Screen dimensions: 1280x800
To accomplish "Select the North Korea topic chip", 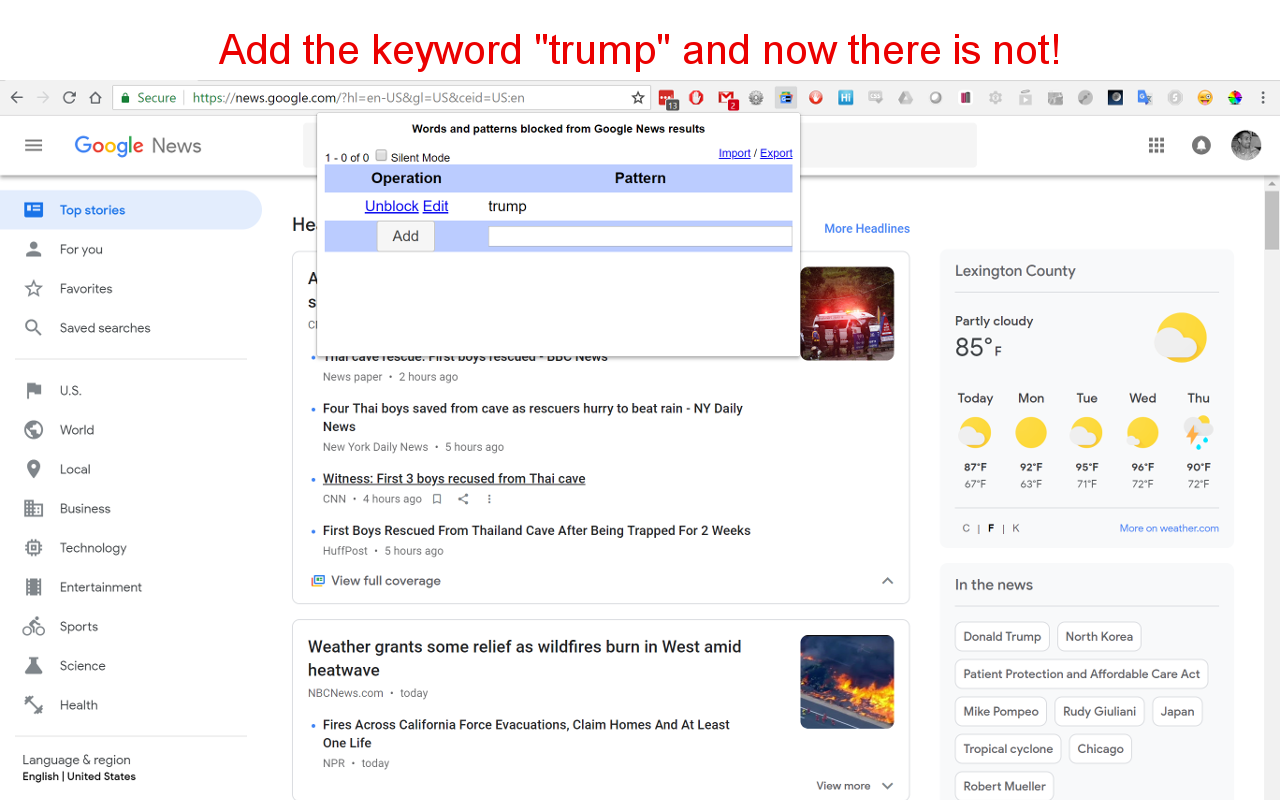I will [1099, 637].
